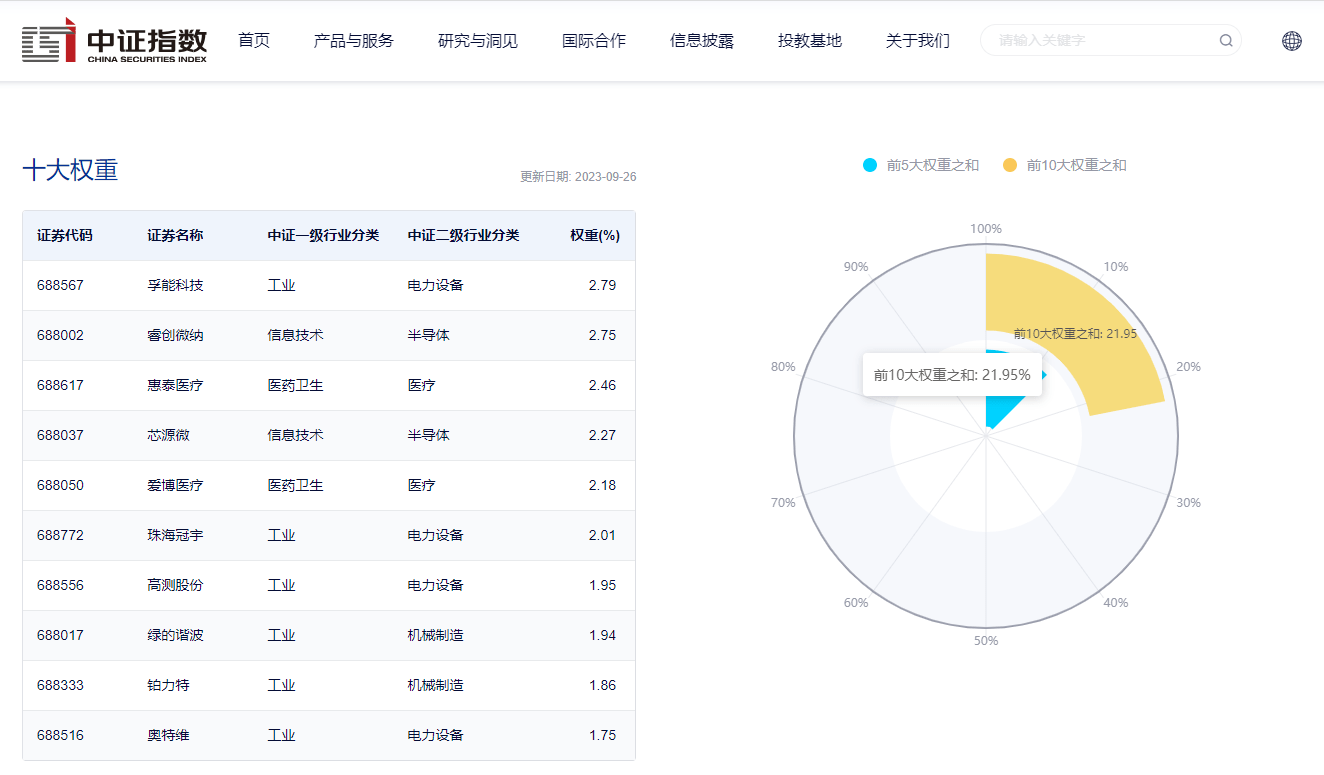Open the 关于我们 menu item
This screenshot has height=775, width=1324.
tap(918, 41)
